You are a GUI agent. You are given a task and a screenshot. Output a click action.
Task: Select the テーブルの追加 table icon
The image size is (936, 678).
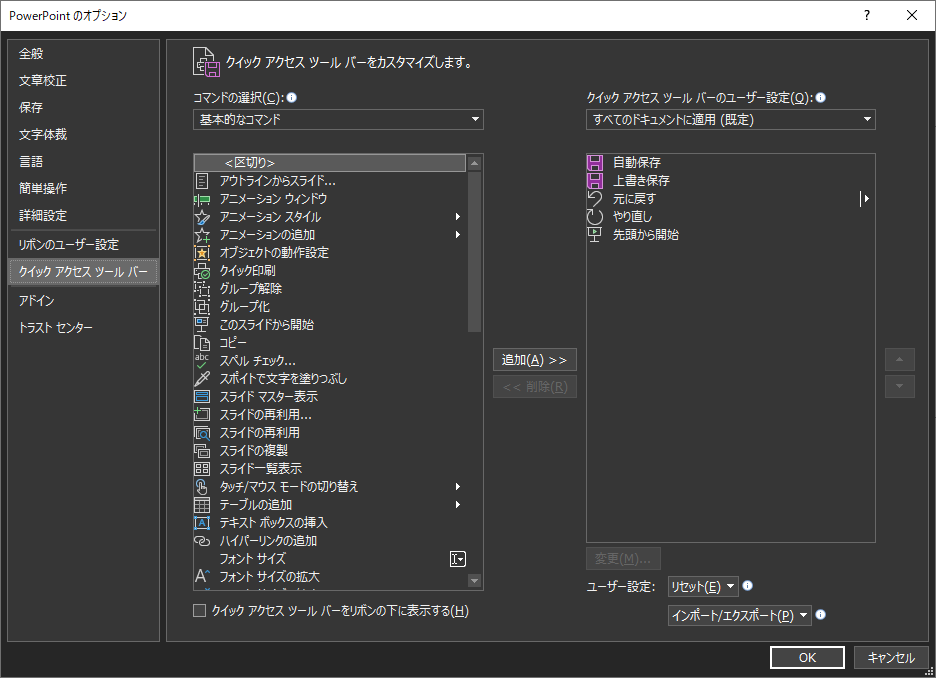202,504
